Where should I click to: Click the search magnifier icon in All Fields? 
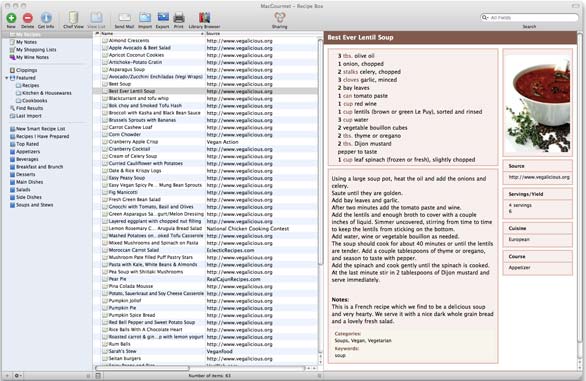(x=485, y=18)
